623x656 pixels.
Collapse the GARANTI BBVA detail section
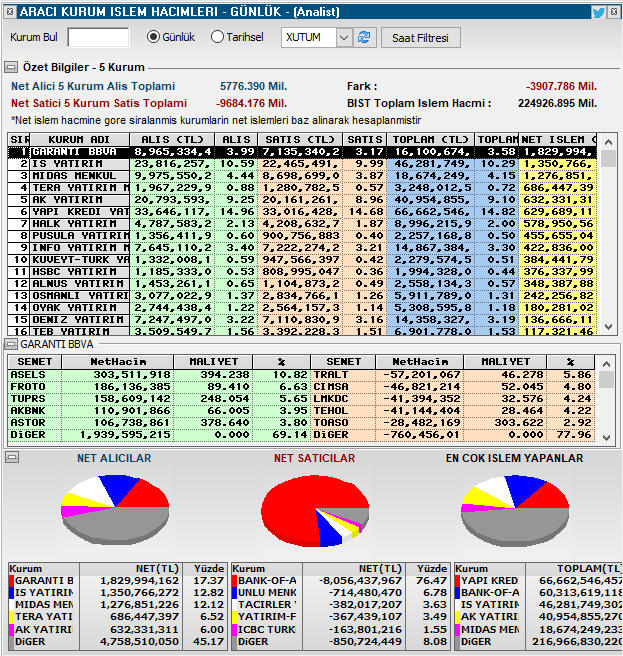click(x=11, y=344)
